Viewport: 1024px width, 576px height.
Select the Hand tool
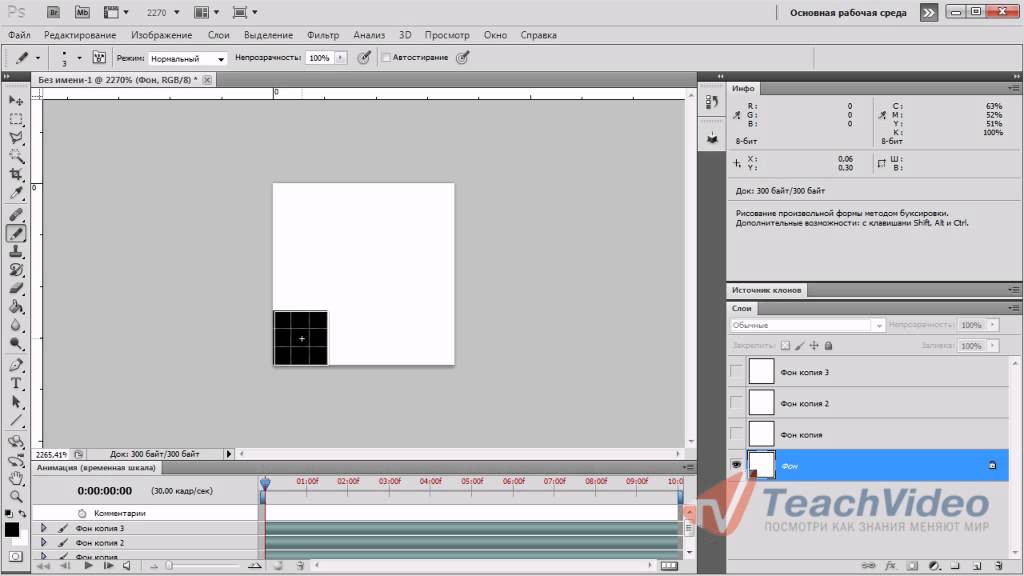[x=16, y=478]
